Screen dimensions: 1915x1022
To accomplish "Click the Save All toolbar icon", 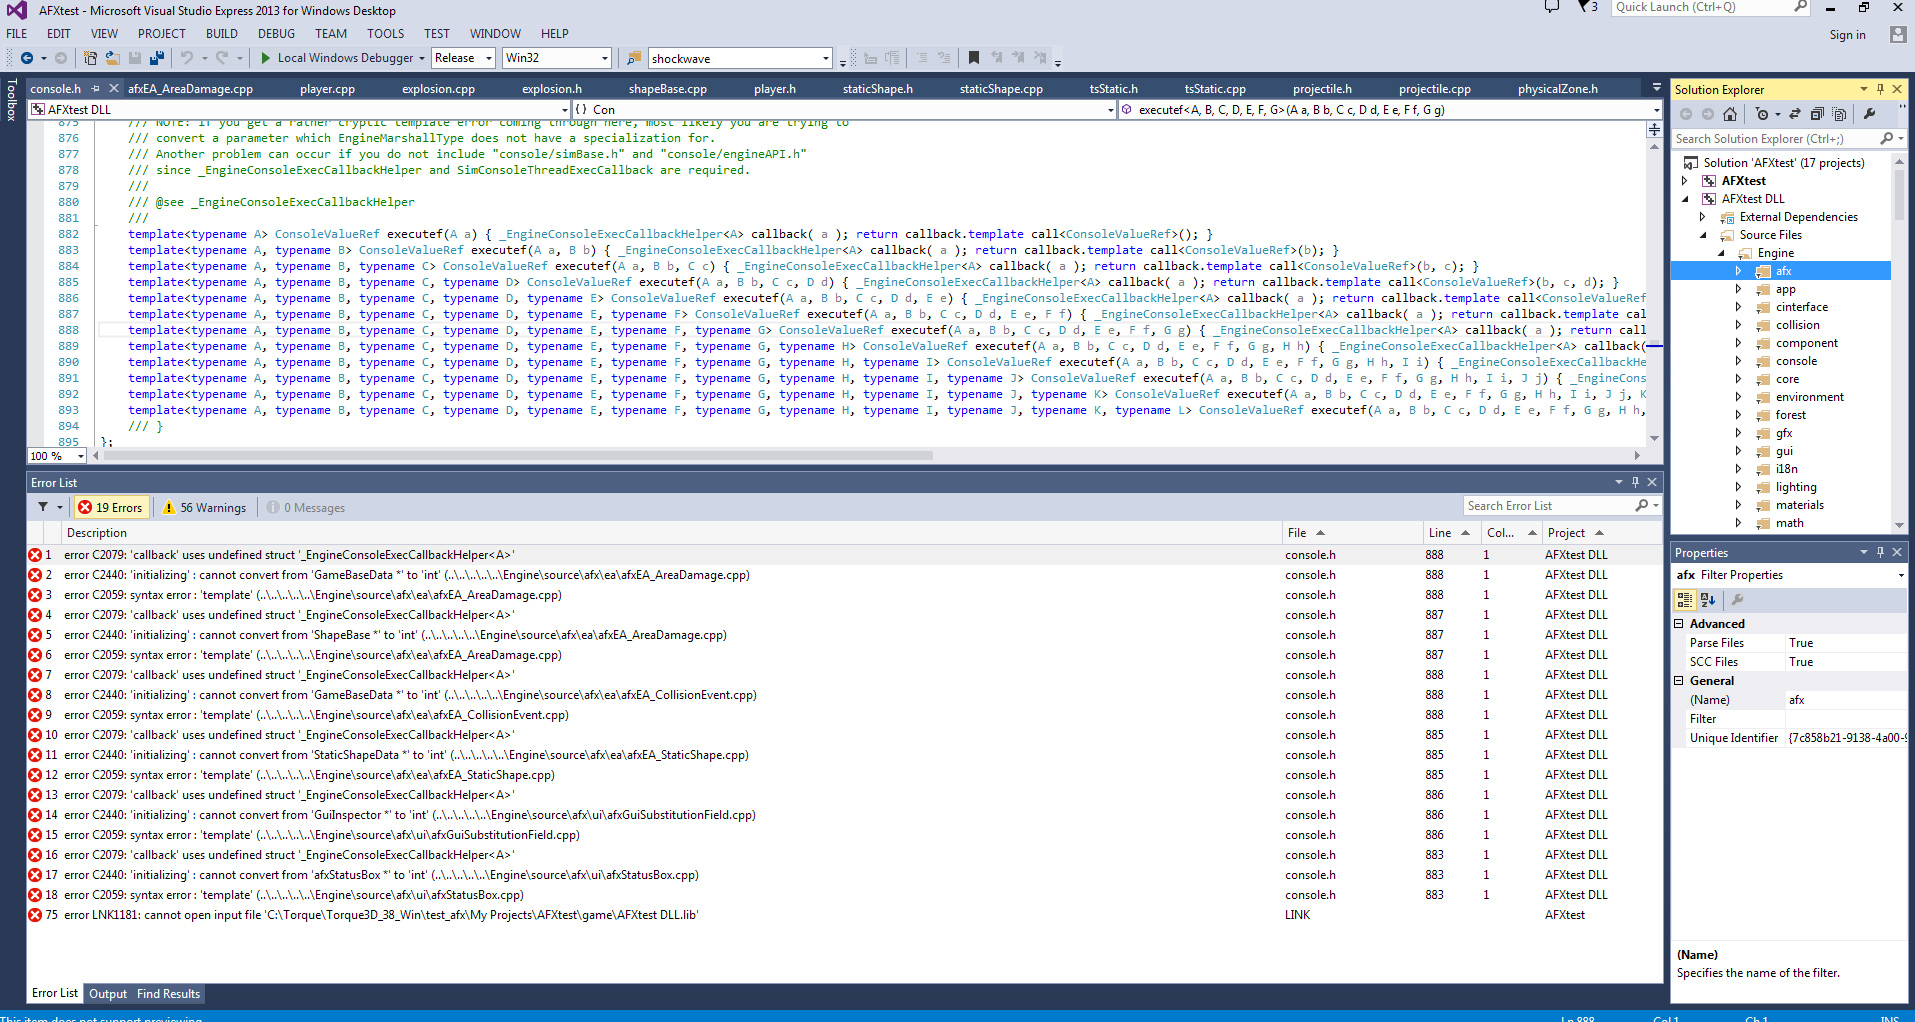I will pyautogui.click(x=156, y=58).
